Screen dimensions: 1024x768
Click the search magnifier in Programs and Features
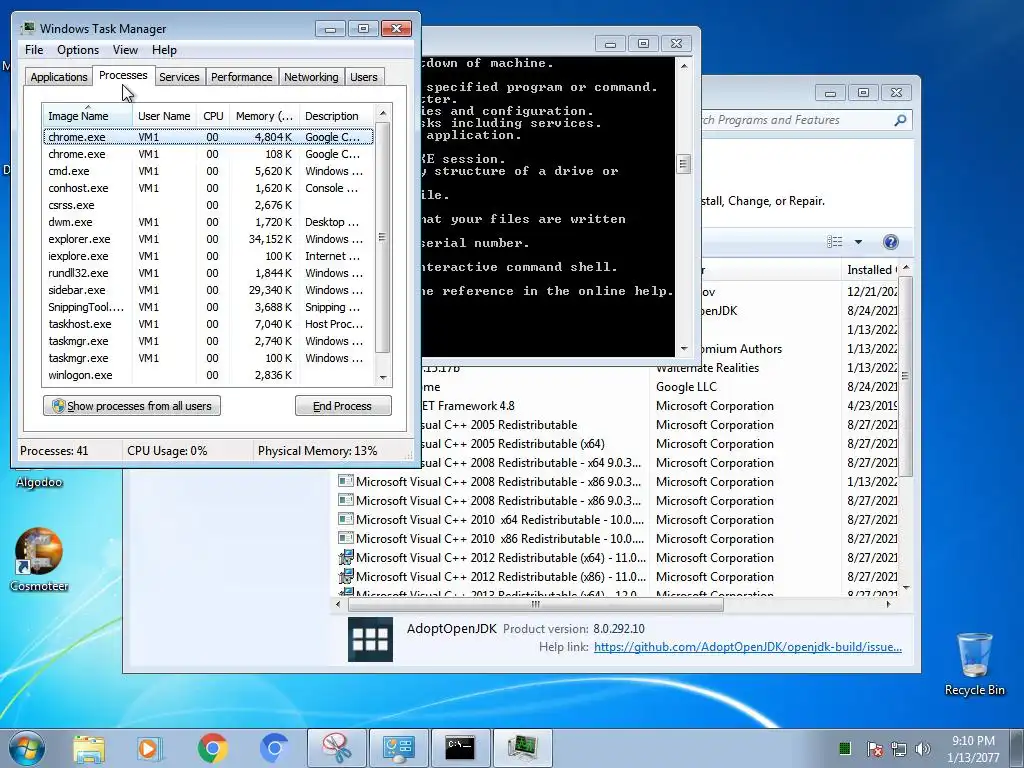click(x=900, y=120)
